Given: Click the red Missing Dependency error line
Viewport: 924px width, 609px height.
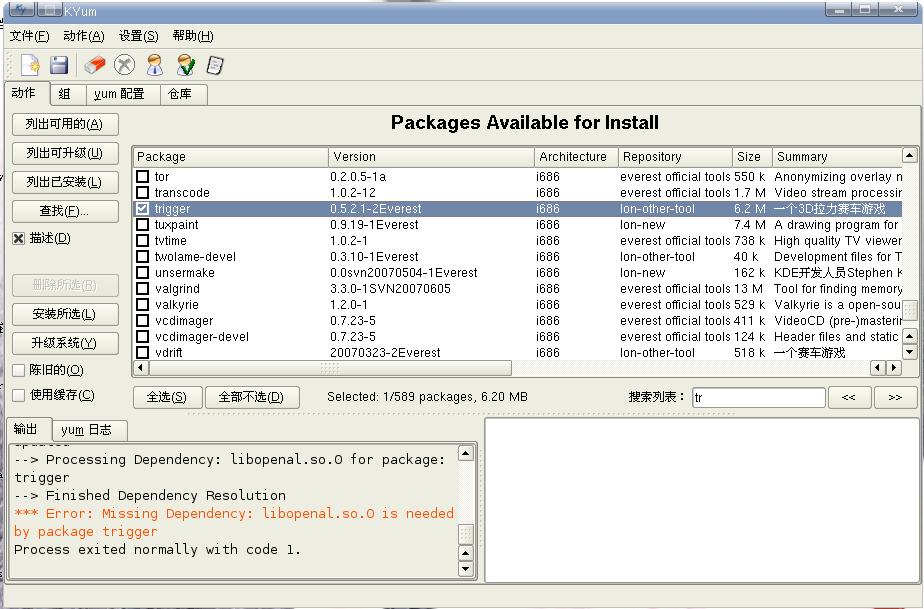Looking at the screenshot, I should [234, 522].
